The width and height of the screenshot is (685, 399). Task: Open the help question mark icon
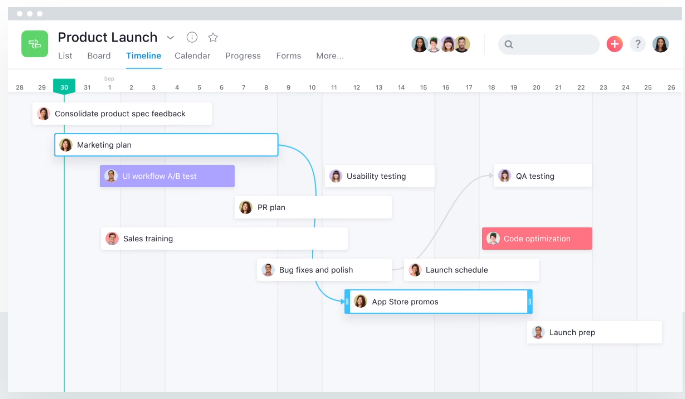638,44
